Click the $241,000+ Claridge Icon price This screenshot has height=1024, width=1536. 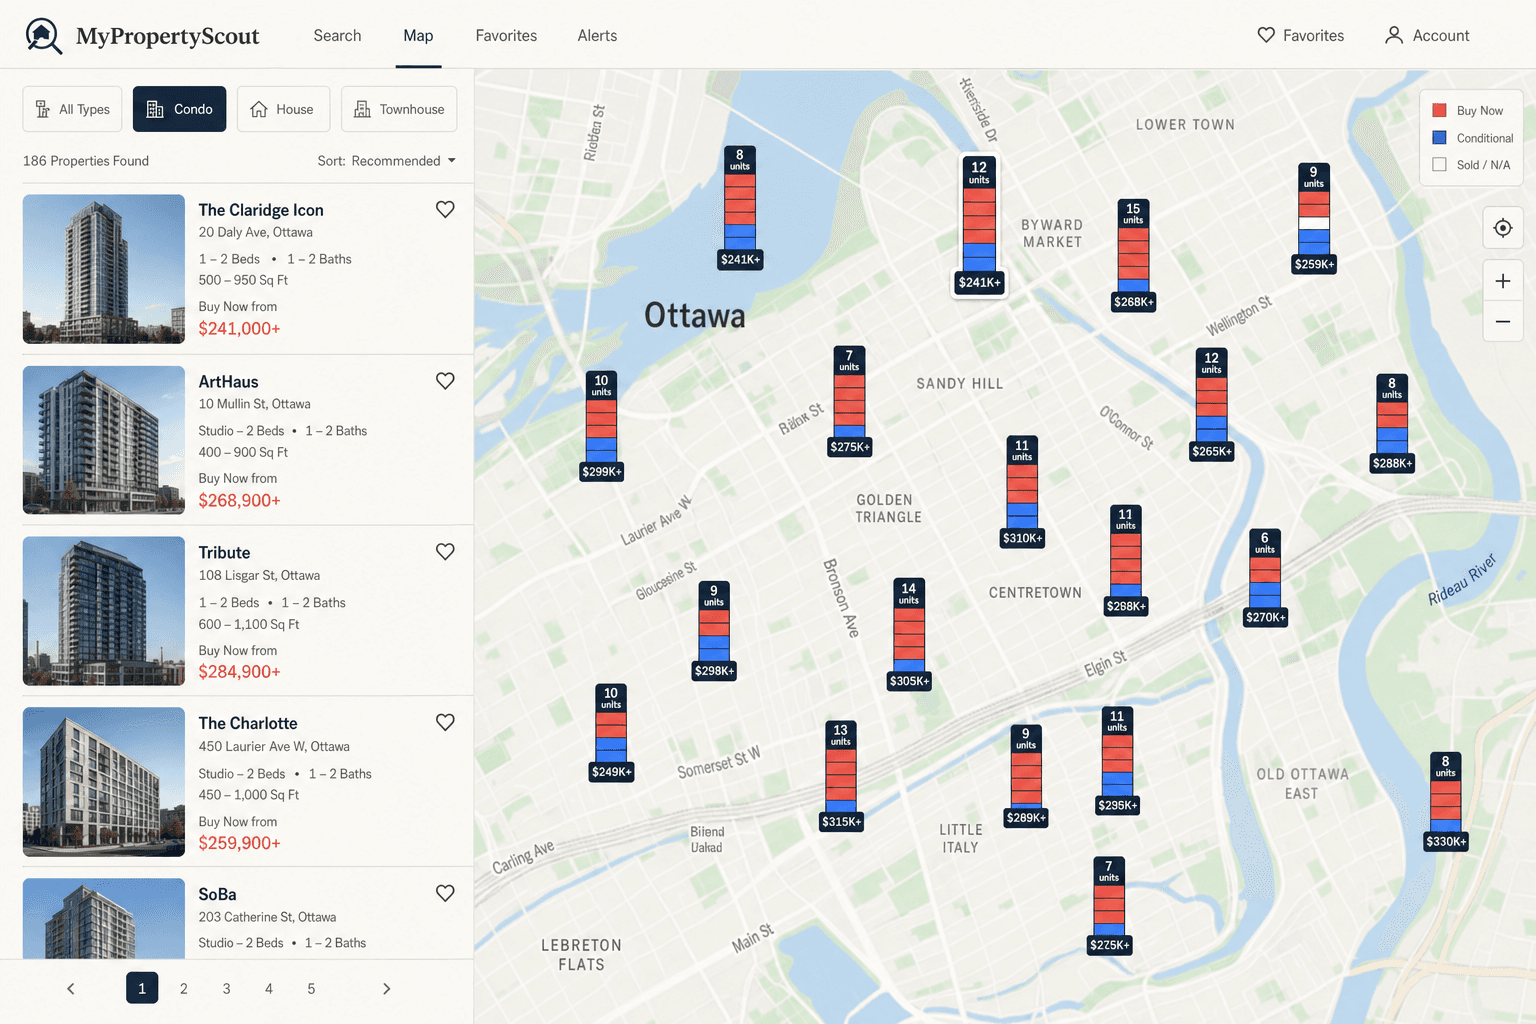click(x=239, y=329)
